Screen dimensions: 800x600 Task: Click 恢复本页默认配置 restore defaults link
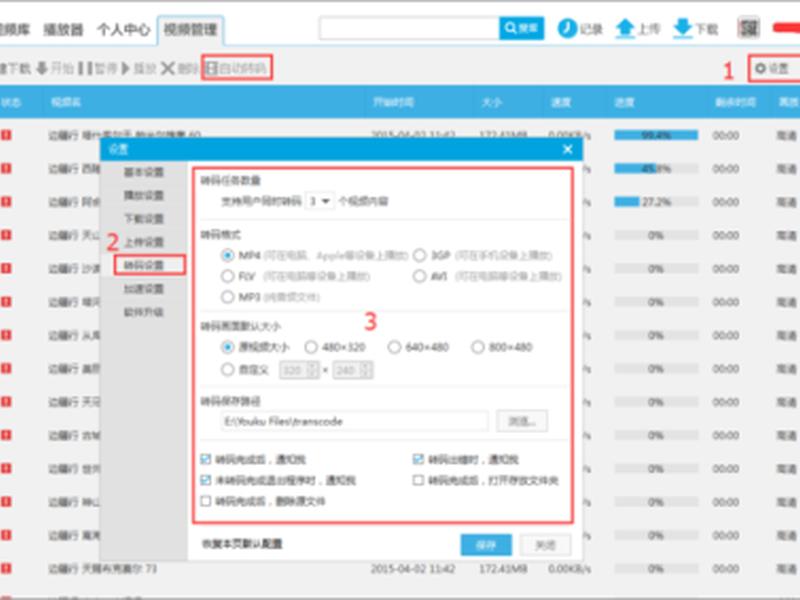pos(242,544)
